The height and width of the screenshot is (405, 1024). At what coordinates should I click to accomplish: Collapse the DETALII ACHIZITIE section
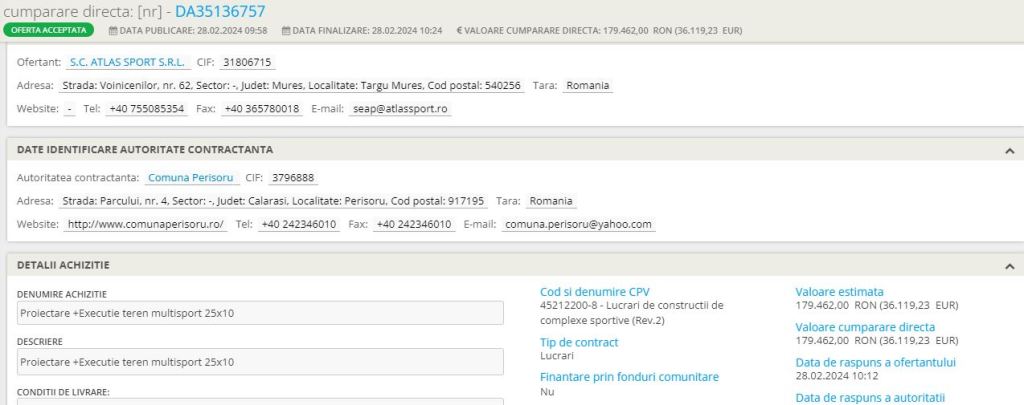[1009, 266]
